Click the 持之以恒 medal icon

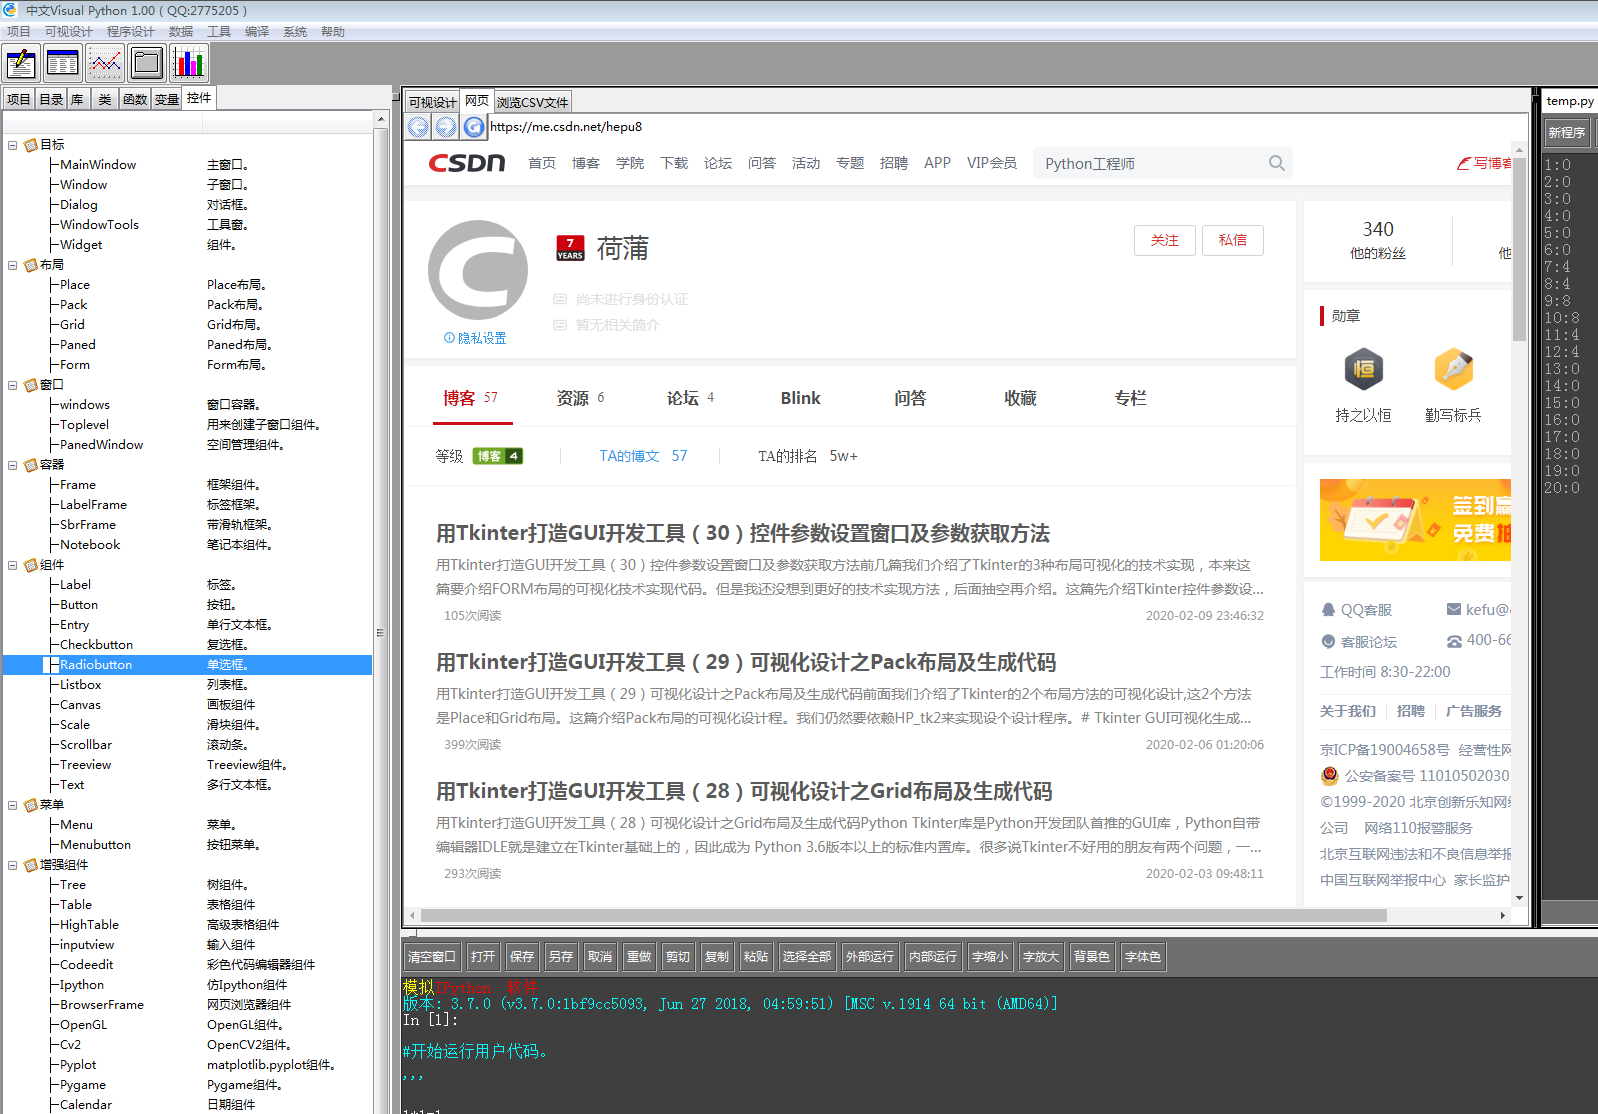(1363, 370)
